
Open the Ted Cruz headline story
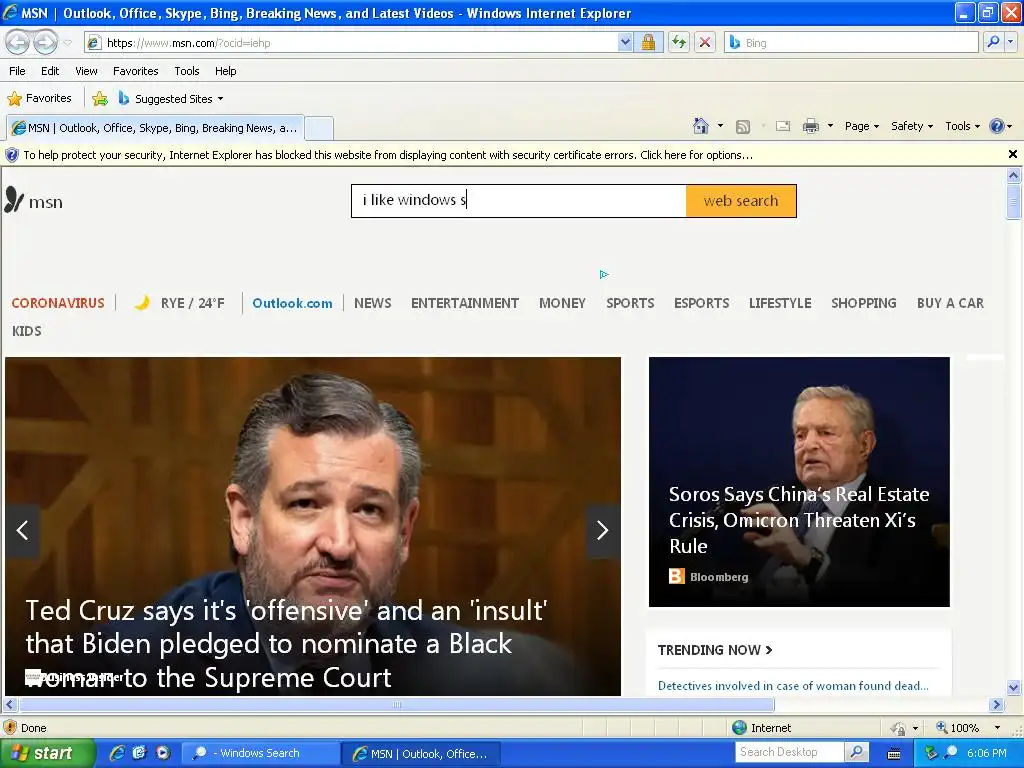point(286,644)
